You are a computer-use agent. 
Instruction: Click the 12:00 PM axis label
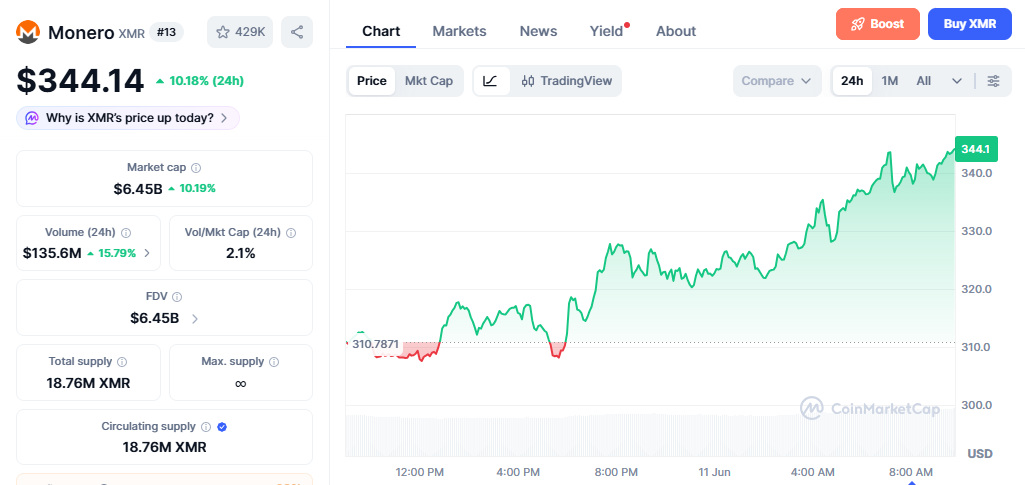point(420,472)
